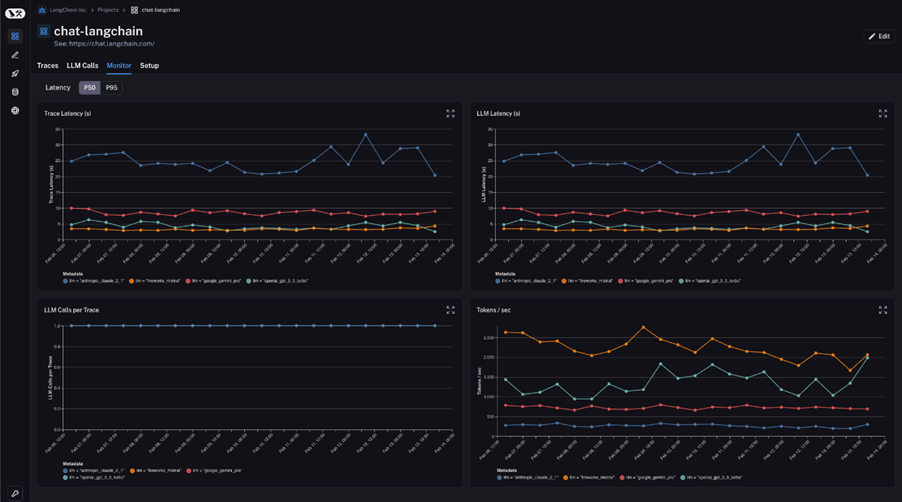Open the annotation pencil icon in sidebar

coord(15,55)
